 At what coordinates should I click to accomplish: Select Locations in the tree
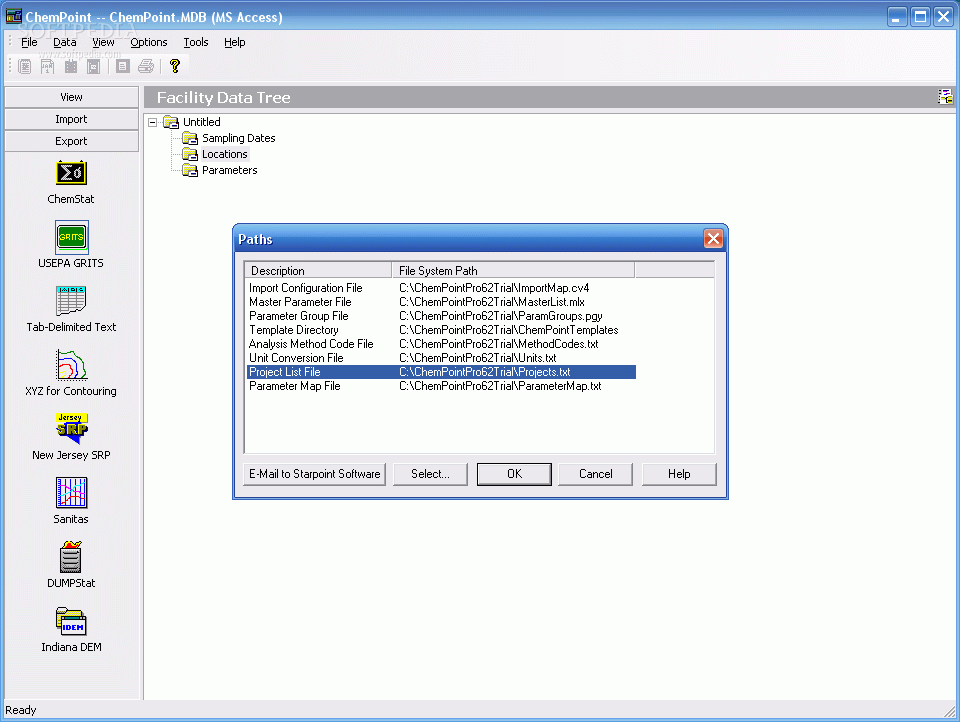(x=225, y=154)
